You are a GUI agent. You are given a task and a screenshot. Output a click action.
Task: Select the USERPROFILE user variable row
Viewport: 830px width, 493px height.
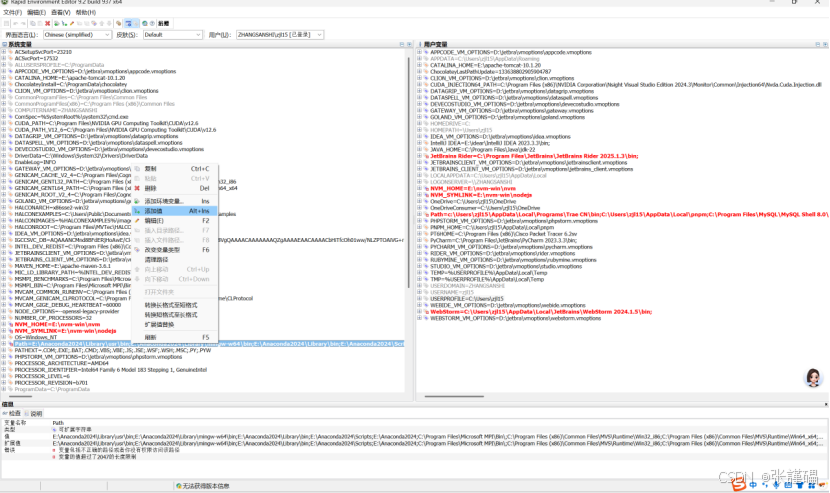coord(467,299)
